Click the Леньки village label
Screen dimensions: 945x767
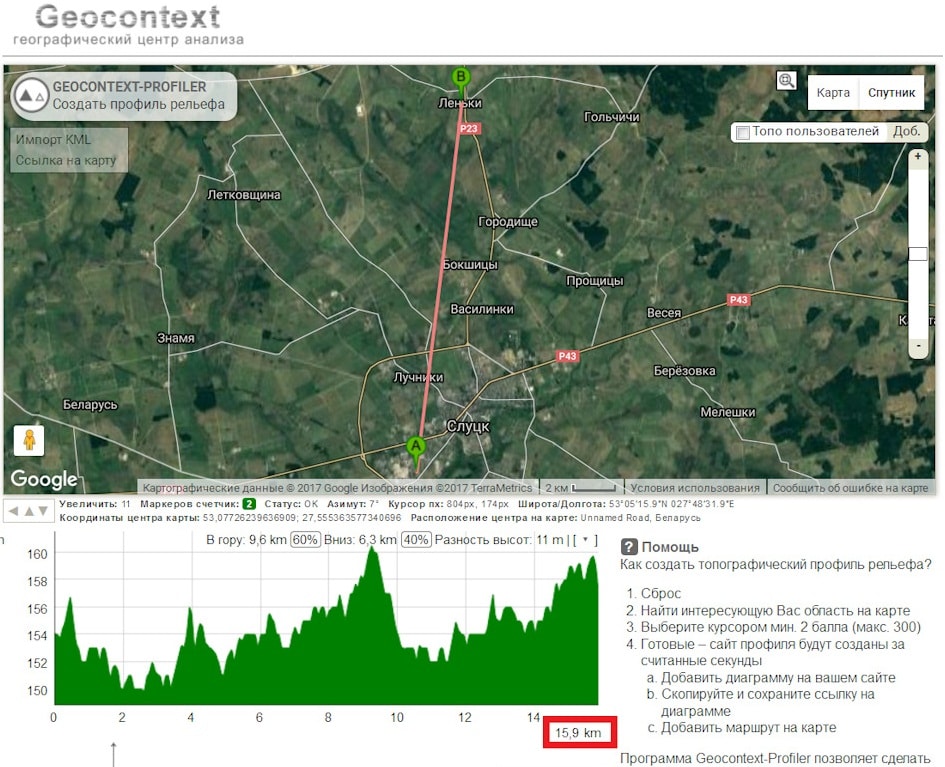coord(460,103)
